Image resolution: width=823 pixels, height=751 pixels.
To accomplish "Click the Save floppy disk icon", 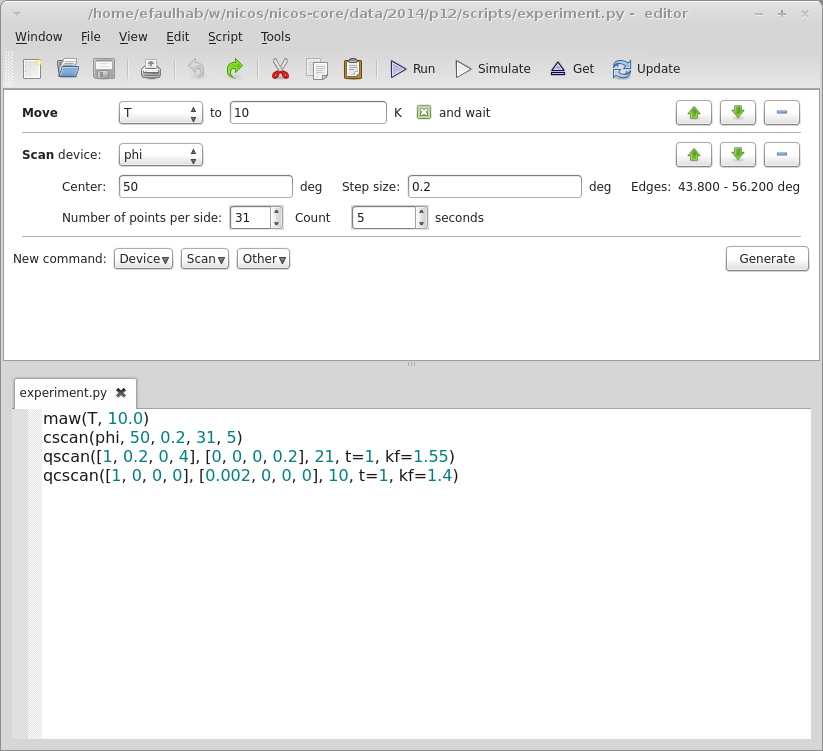I will (104, 69).
